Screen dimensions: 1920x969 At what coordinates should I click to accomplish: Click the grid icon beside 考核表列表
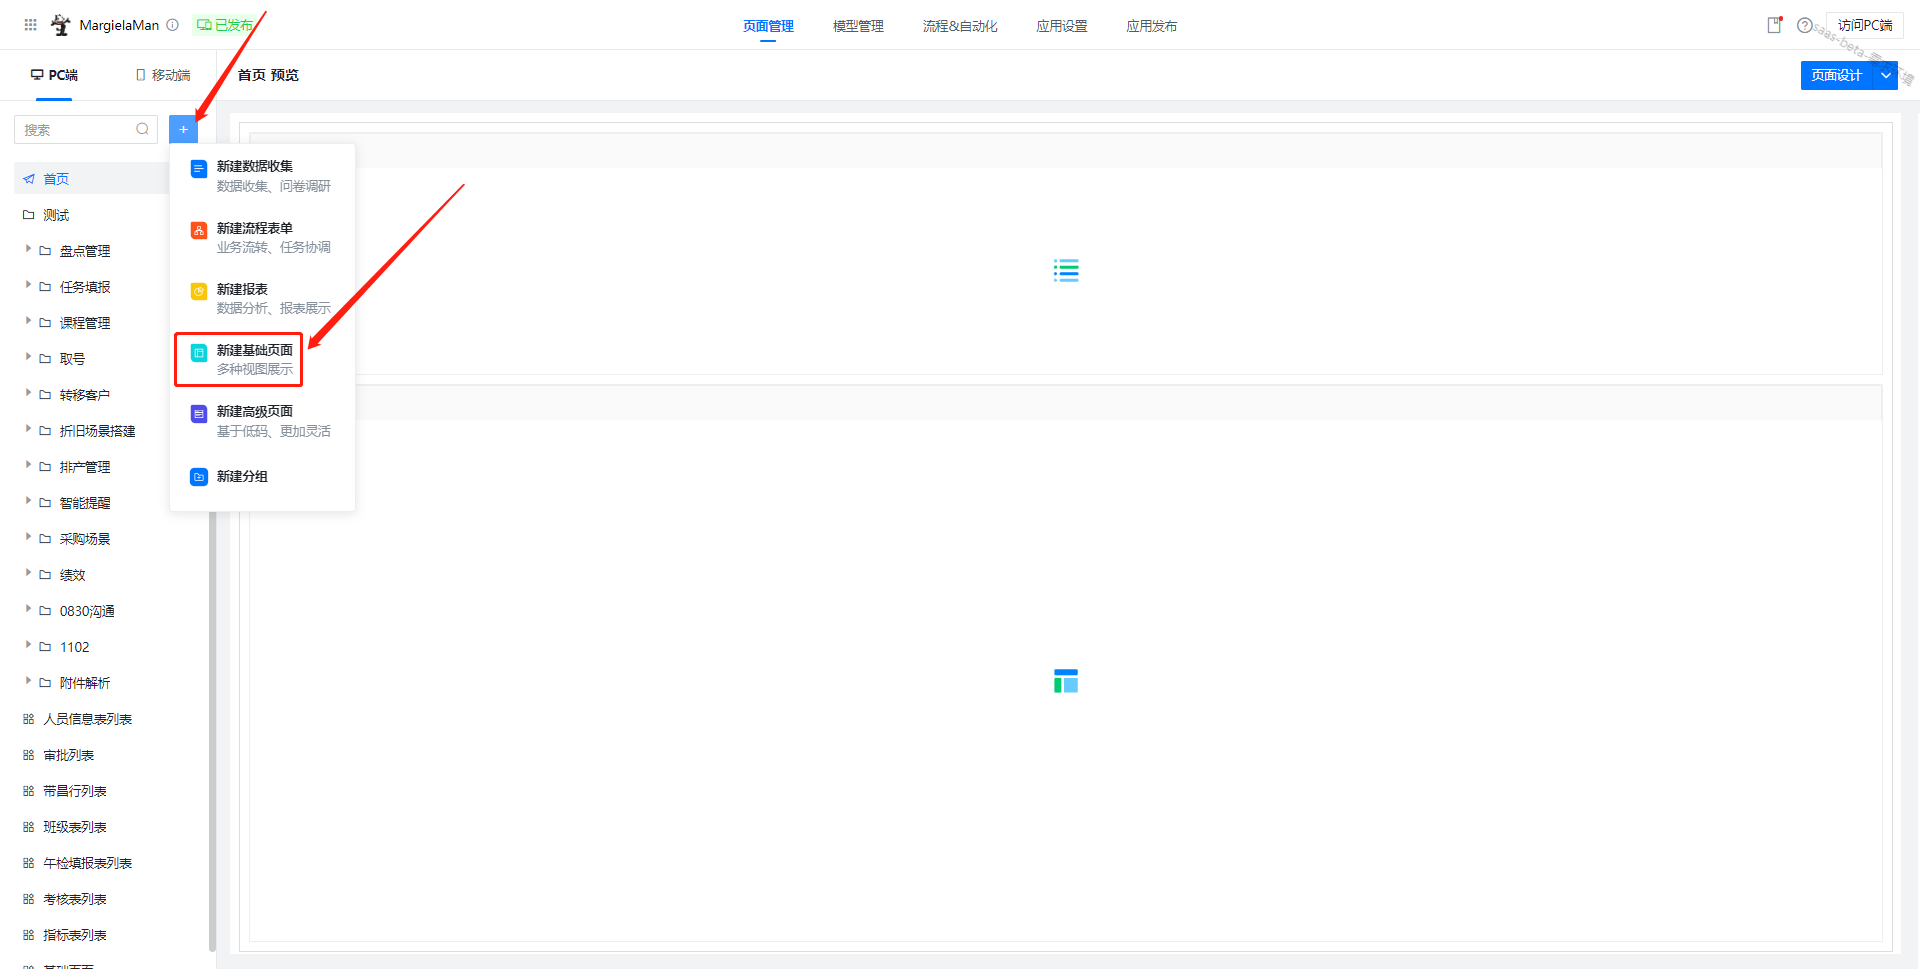point(29,899)
